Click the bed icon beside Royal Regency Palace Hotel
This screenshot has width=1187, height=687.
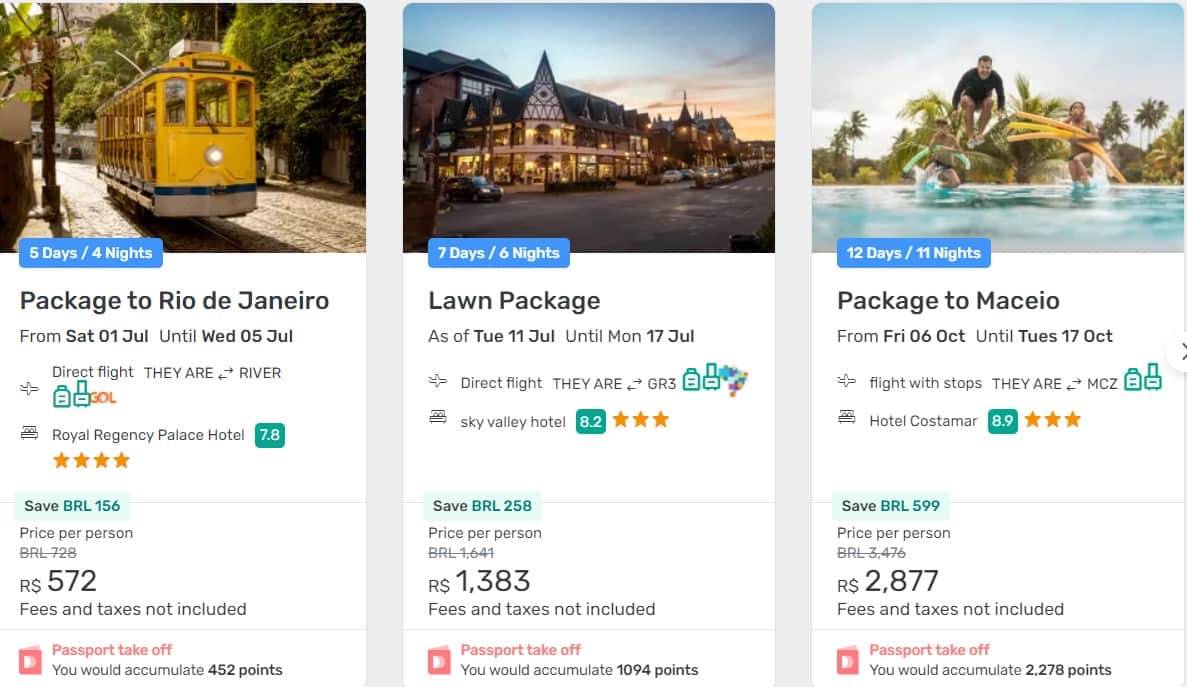29,434
